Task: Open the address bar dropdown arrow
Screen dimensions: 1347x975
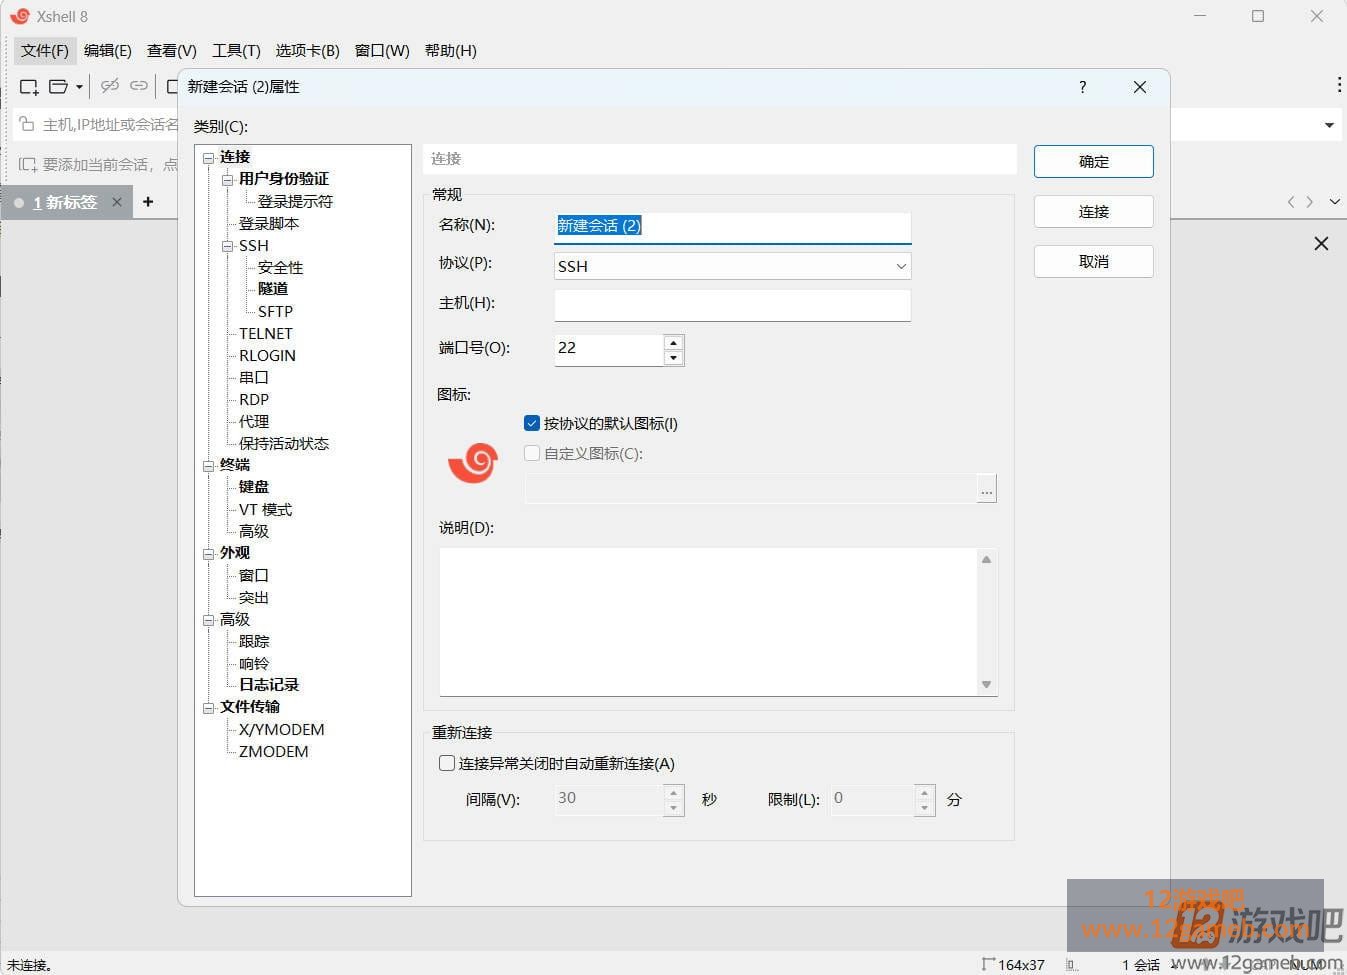Action: click(x=1329, y=125)
